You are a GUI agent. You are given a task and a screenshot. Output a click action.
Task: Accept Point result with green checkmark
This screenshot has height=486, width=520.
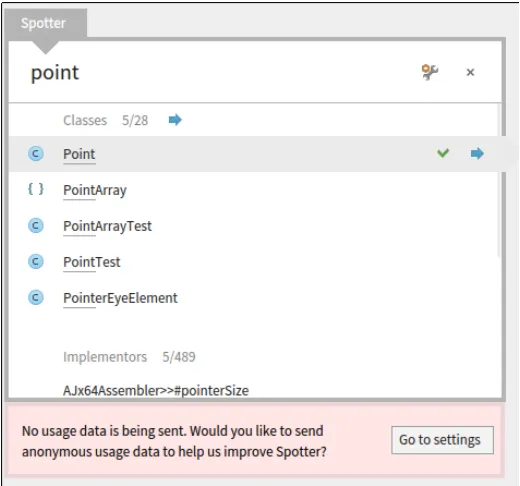[x=443, y=153]
